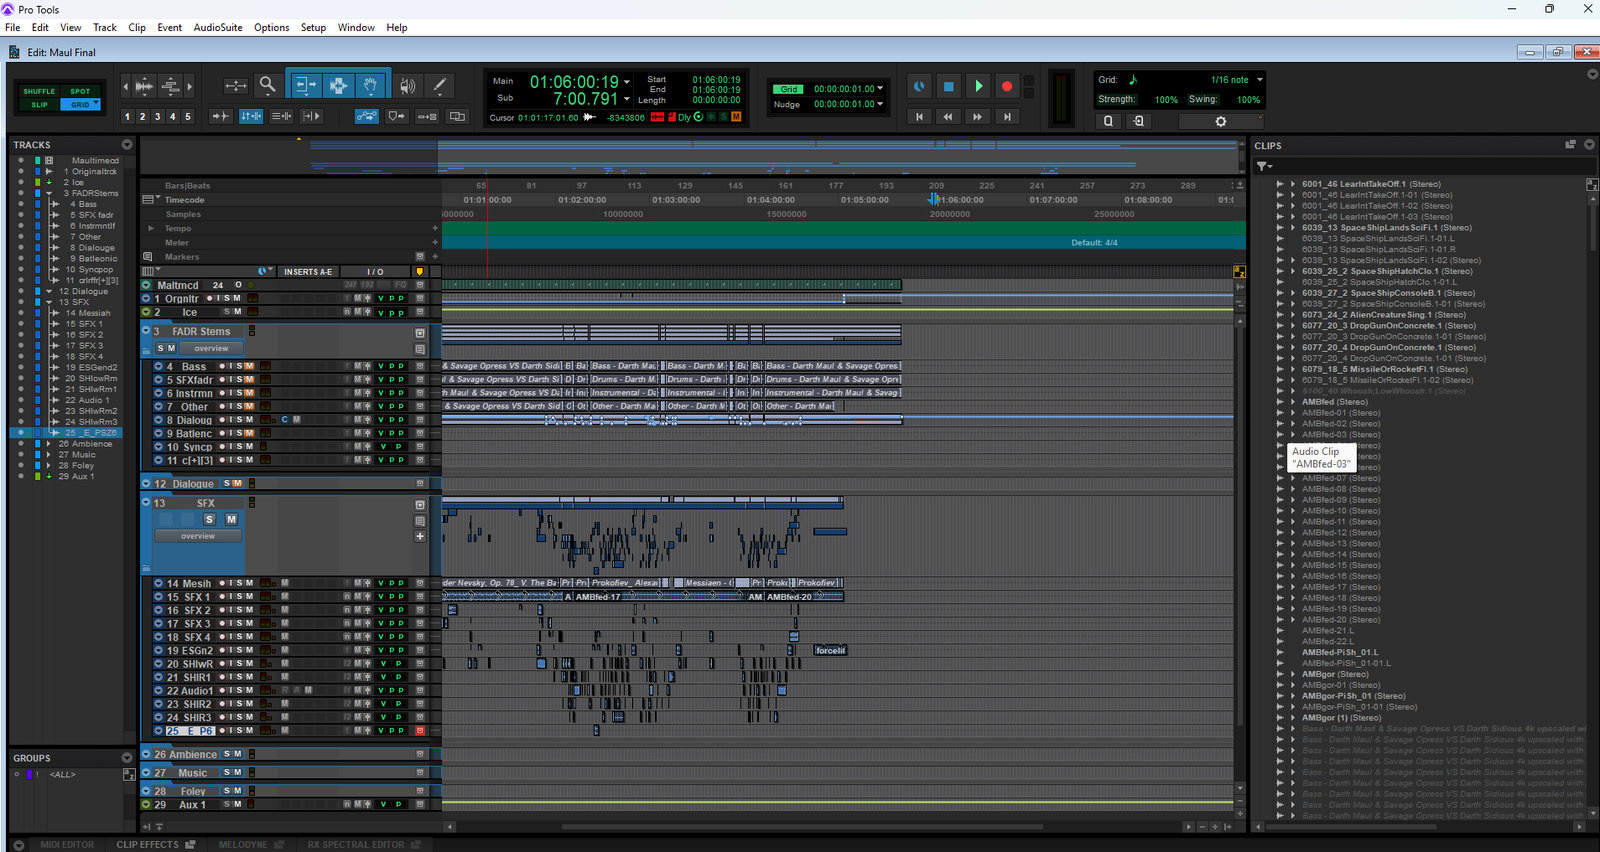1600x852 pixels.
Task: Record-enable track 1 Orgnltr
Action: [210, 298]
